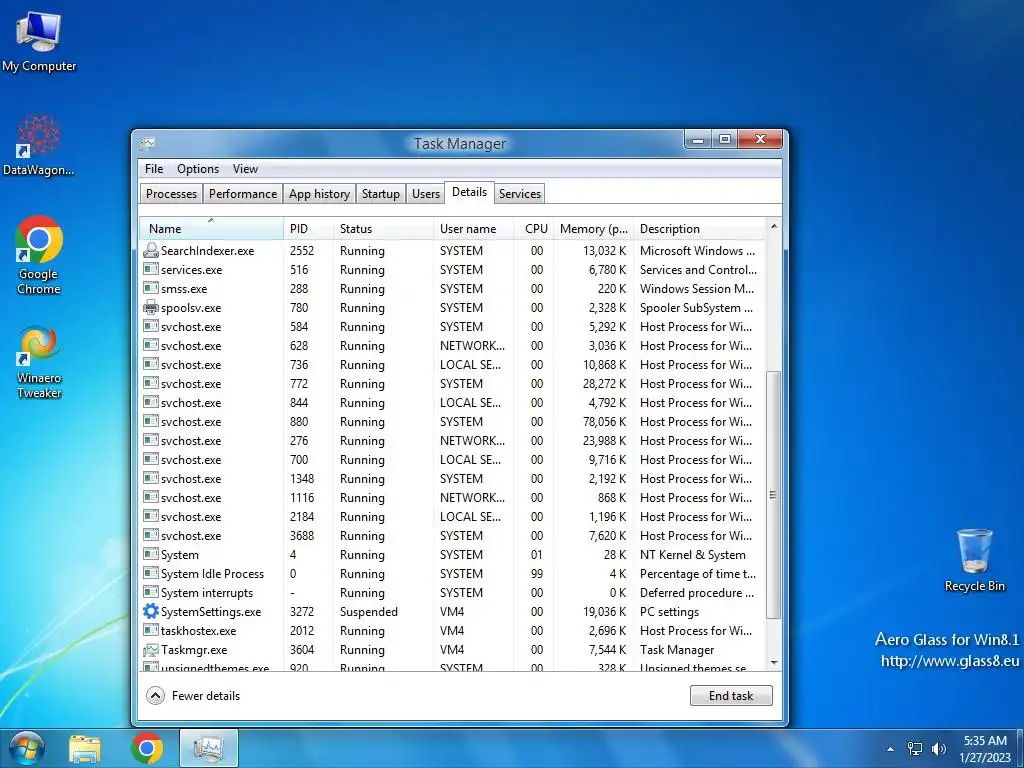Select svchost.exe row with PID 1348
The height and width of the screenshot is (768, 1024).
coord(453,478)
